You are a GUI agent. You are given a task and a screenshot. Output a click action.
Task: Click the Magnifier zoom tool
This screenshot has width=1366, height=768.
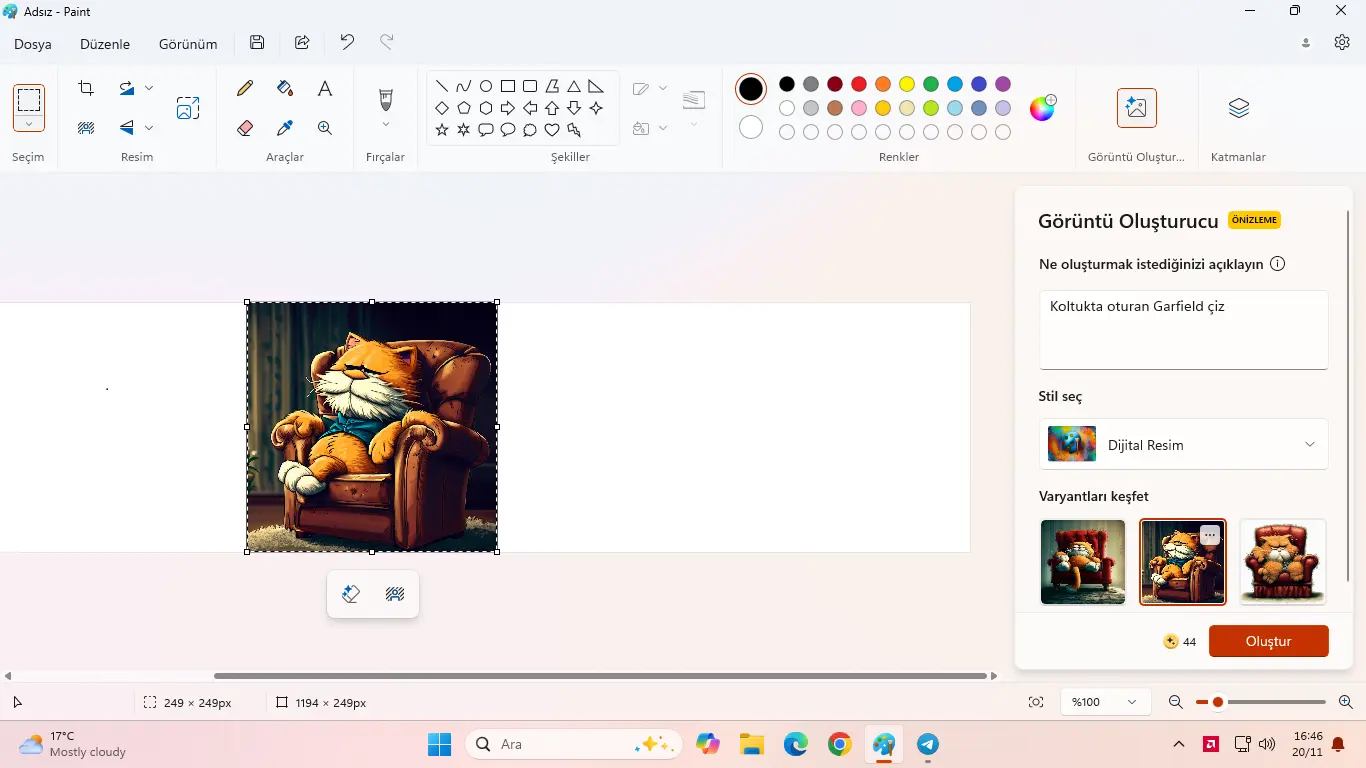pos(325,128)
